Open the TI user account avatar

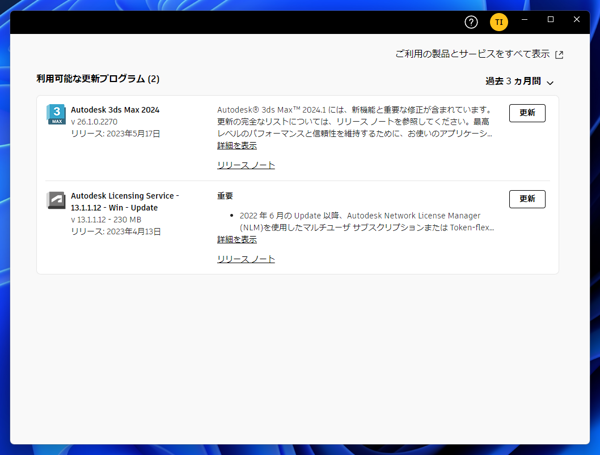(x=499, y=22)
